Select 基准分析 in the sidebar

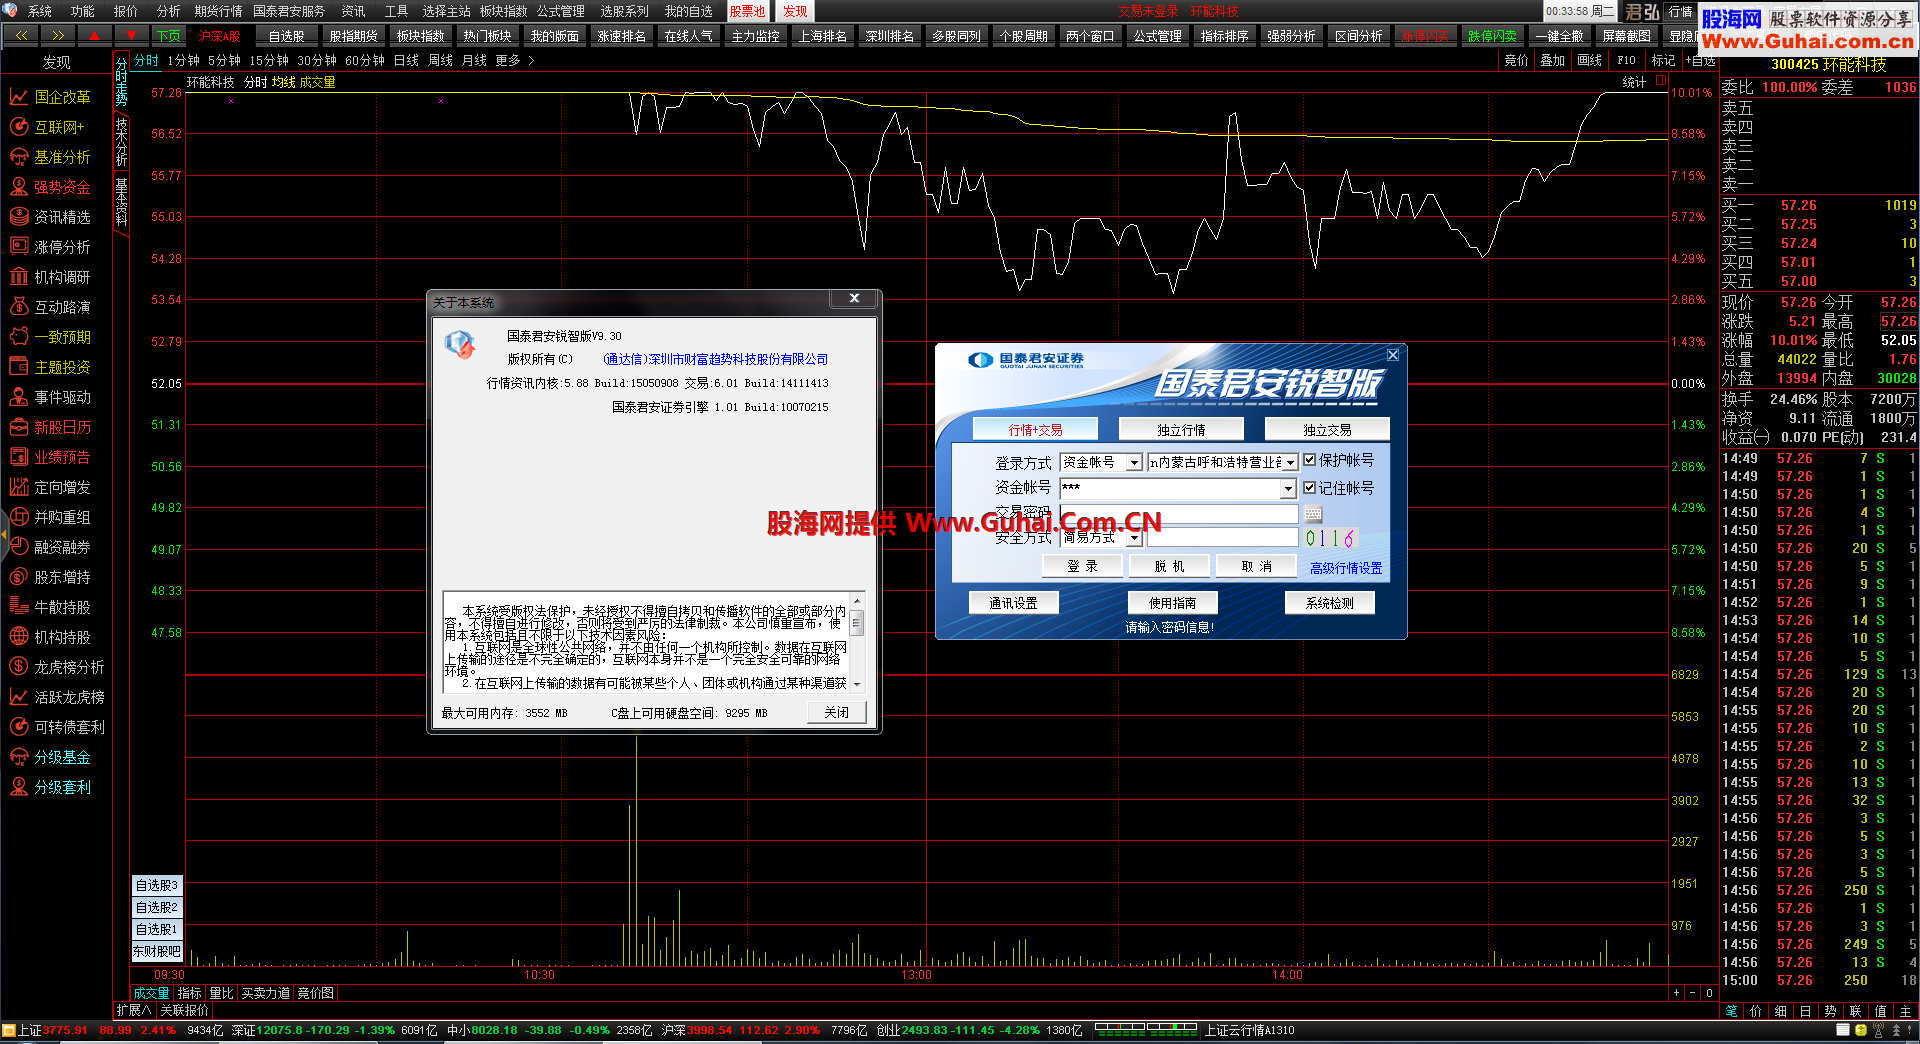tap(50, 157)
